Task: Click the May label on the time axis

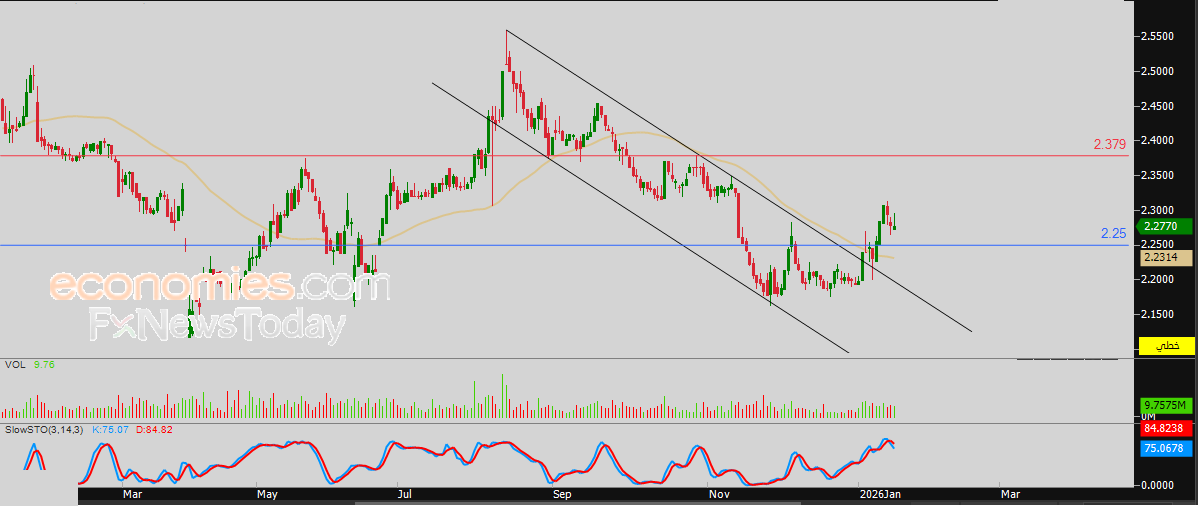Action: (x=267, y=495)
